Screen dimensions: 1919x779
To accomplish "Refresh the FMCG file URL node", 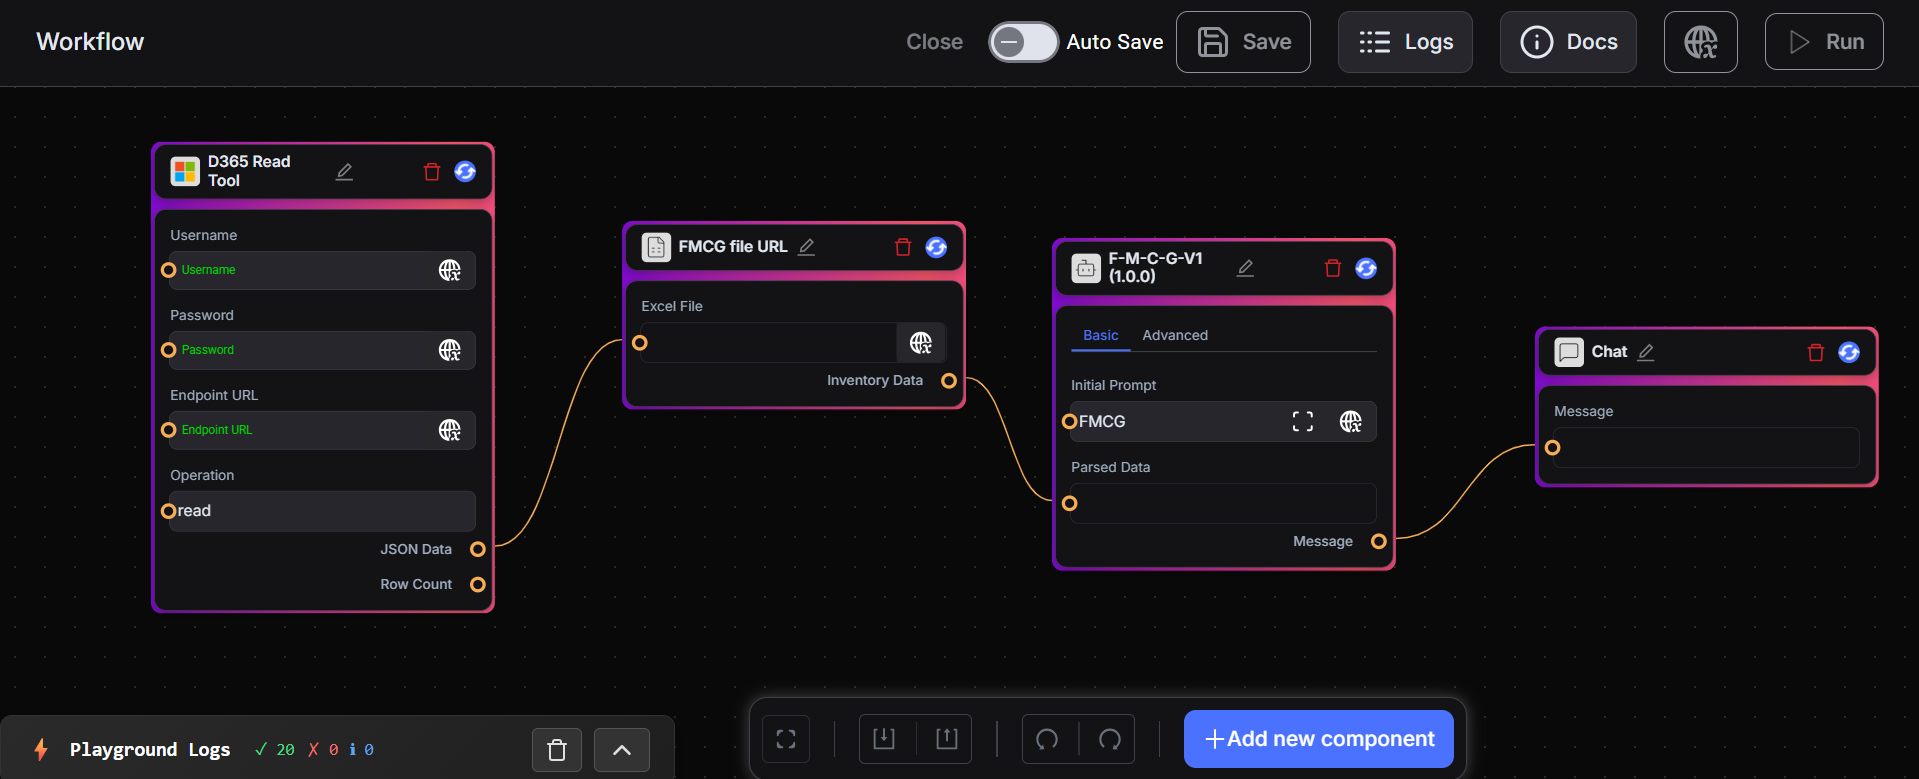I will 936,247.
